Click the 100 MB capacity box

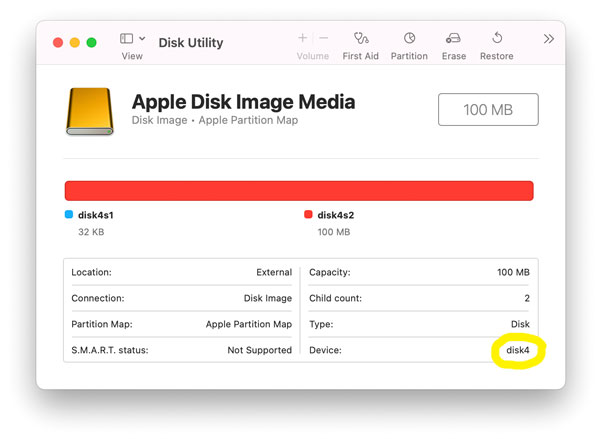tap(488, 110)
